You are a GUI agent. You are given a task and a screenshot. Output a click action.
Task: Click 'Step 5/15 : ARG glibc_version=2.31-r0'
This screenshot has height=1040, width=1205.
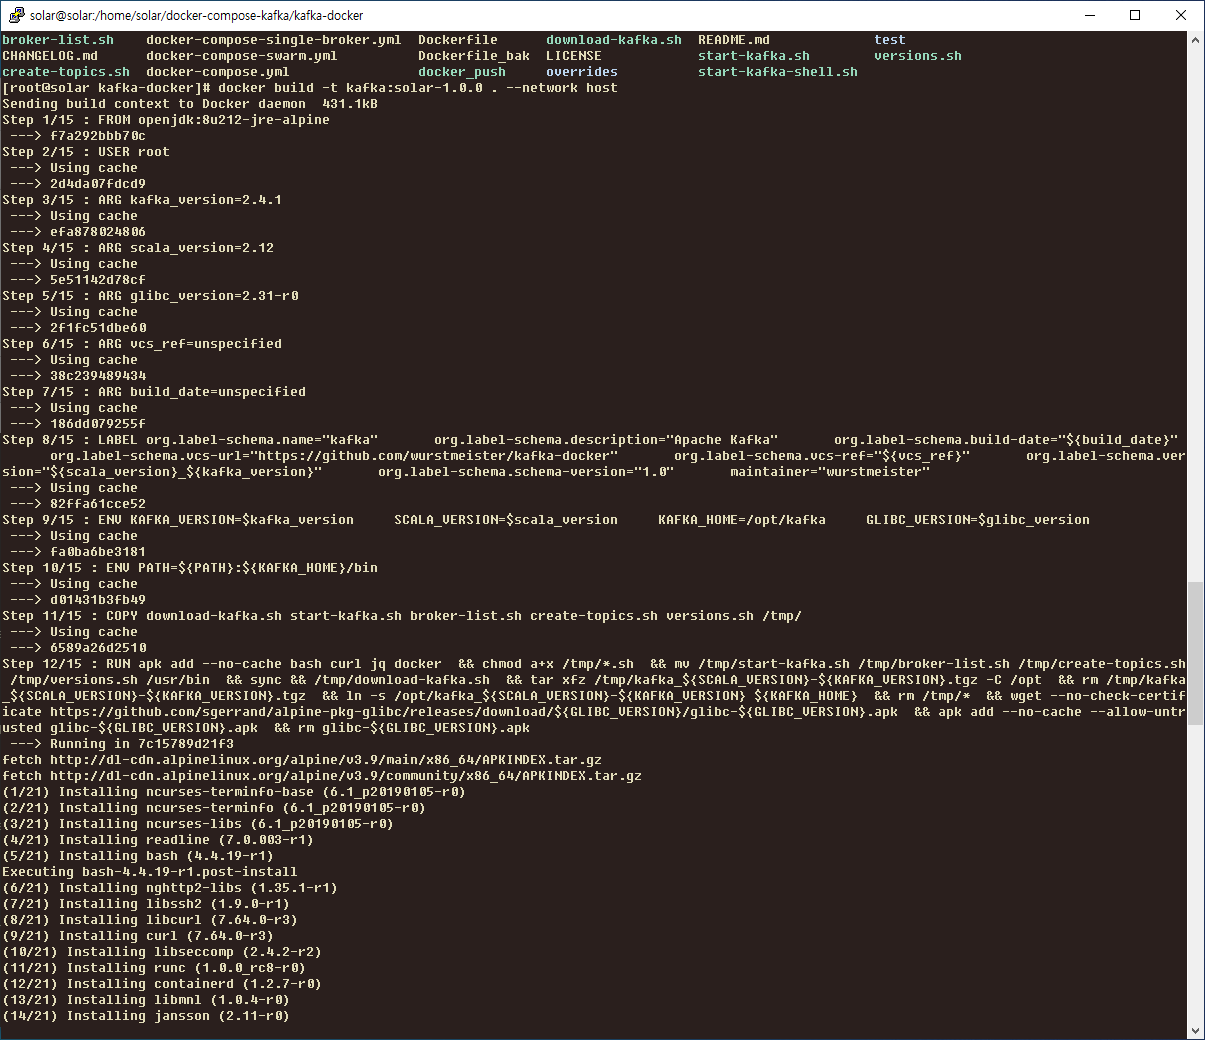(x=150, y=296)
